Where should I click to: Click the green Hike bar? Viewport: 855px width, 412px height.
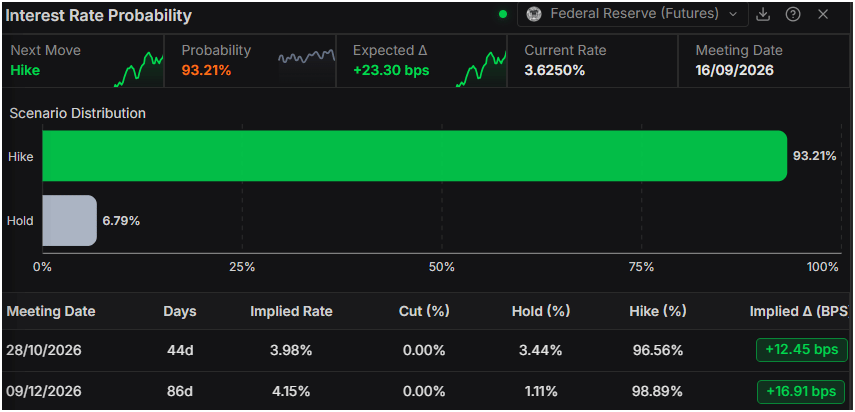pos(415,156)
